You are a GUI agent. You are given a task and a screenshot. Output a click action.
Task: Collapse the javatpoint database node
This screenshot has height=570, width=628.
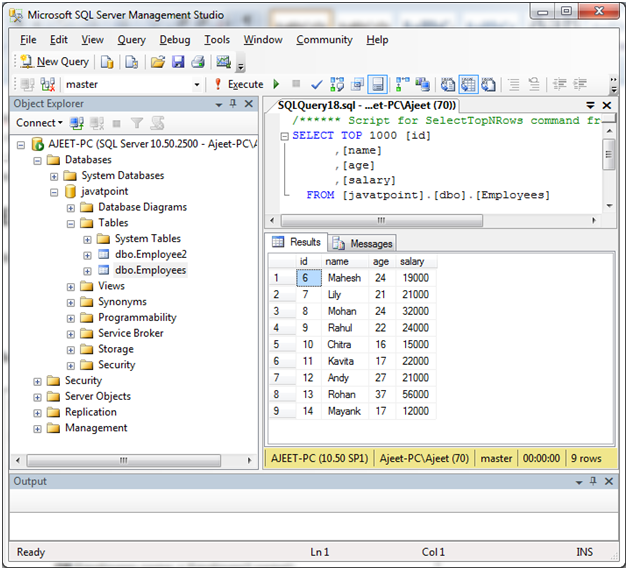[54, 192]
